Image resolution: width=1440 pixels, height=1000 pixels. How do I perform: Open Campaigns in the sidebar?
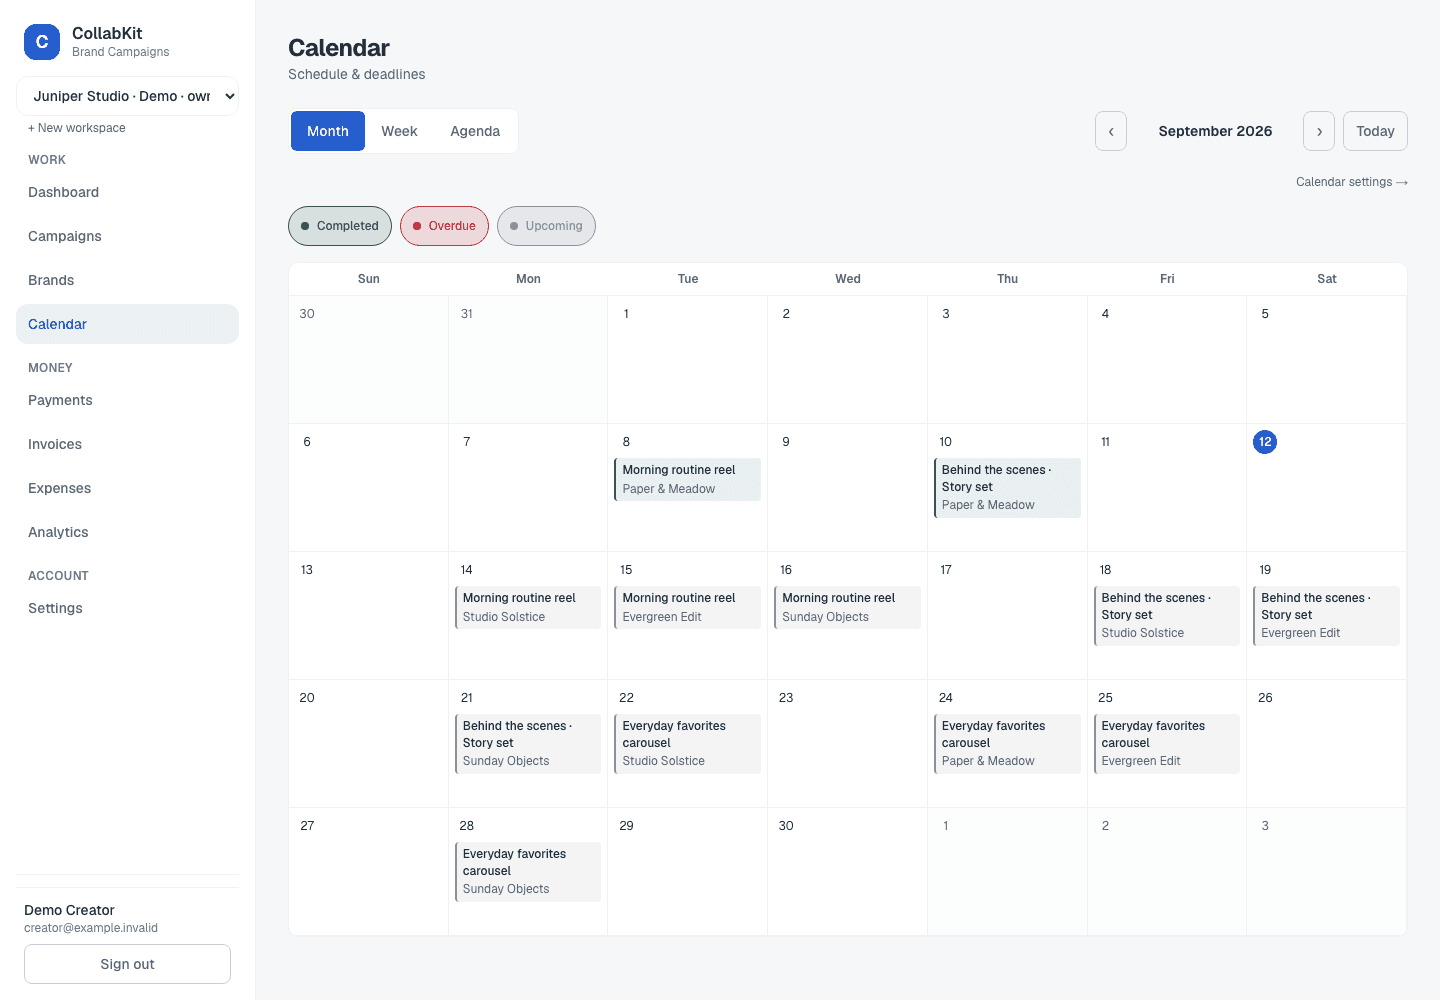(x=128, y=236)
